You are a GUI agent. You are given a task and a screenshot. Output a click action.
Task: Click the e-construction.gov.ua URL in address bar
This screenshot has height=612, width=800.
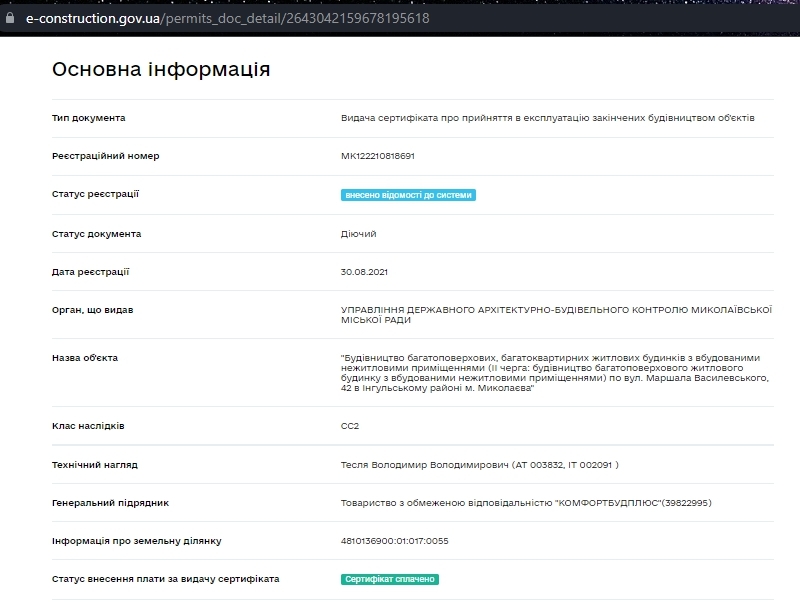(228, 18)
